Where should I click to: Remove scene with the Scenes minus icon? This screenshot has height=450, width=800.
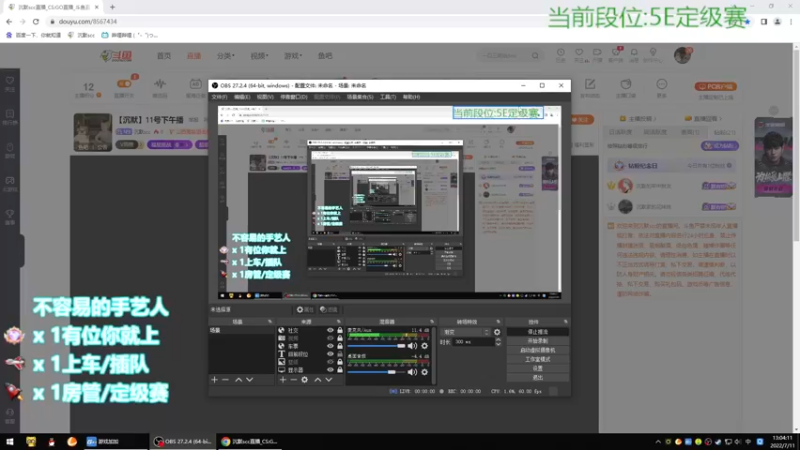click(225, 380)
